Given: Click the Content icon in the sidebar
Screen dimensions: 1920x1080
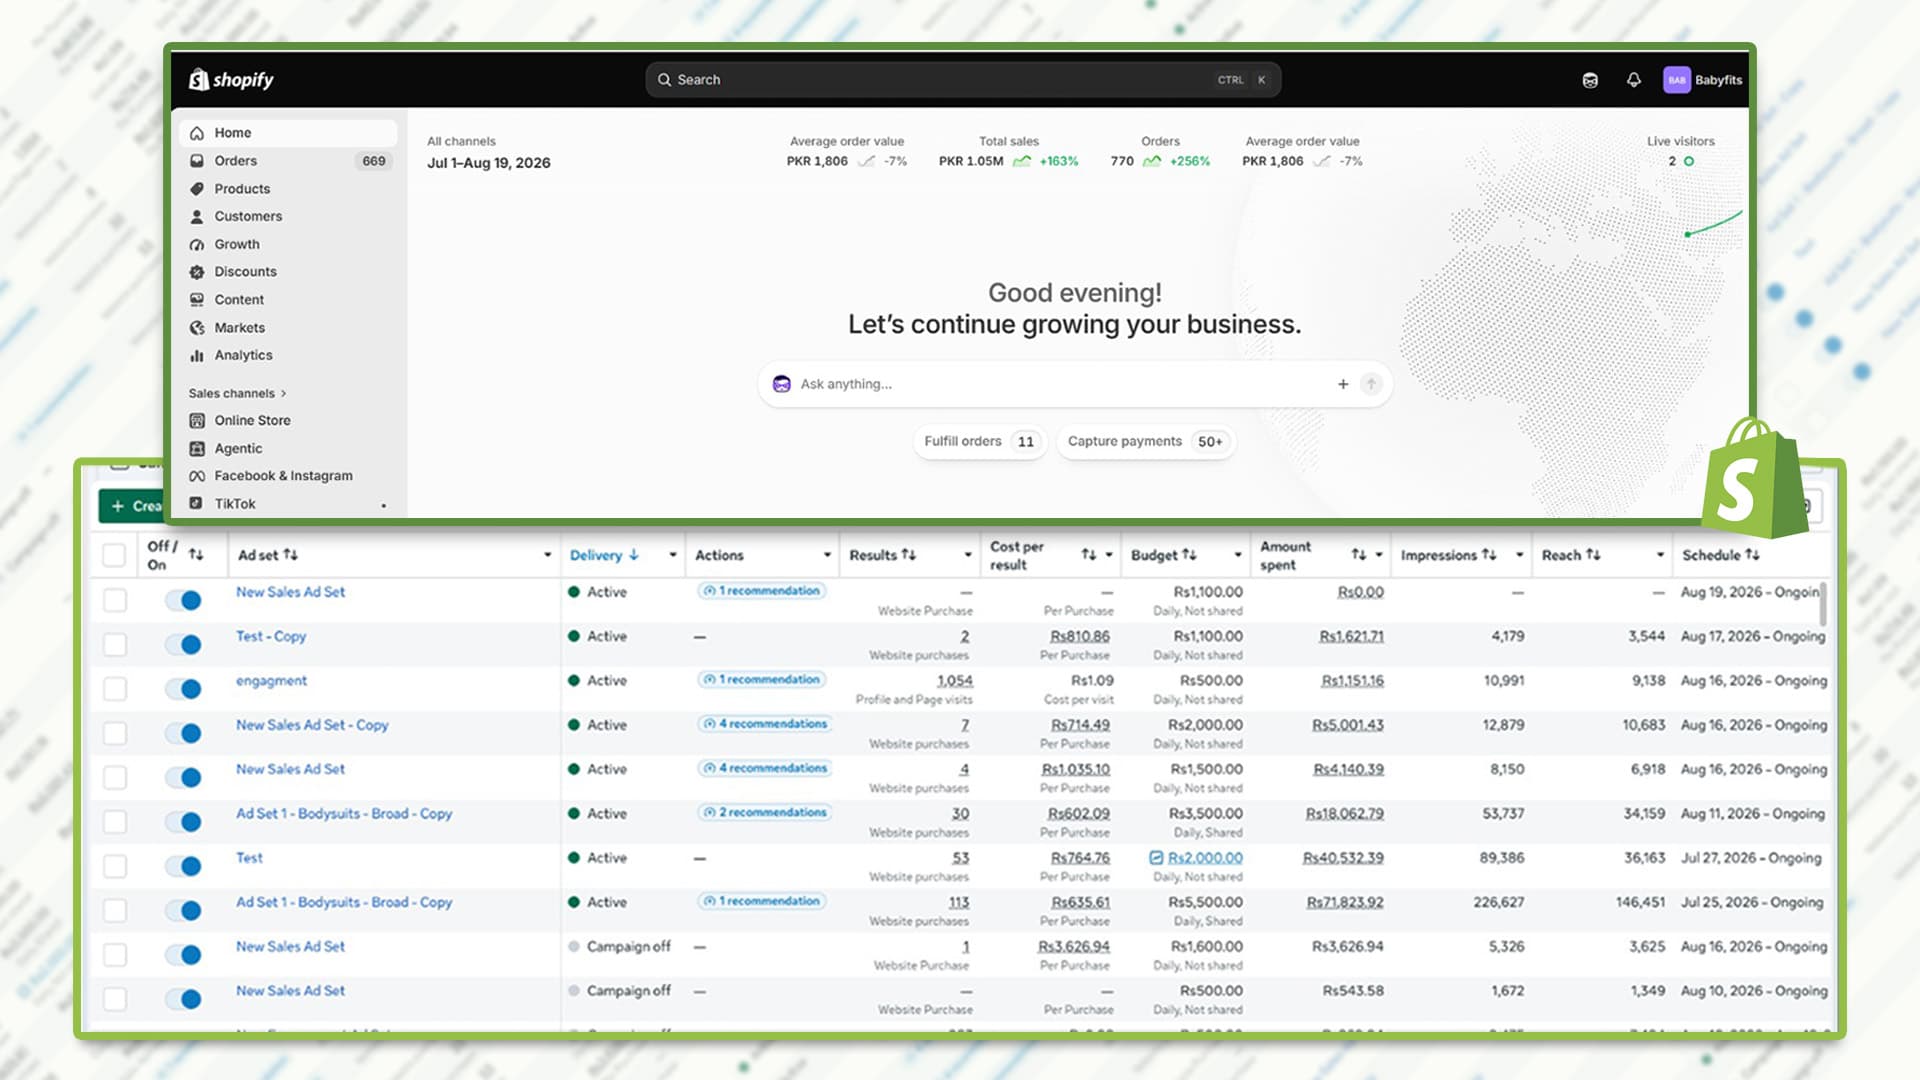Looking at the screenshot, I should [x=197, y=300].
